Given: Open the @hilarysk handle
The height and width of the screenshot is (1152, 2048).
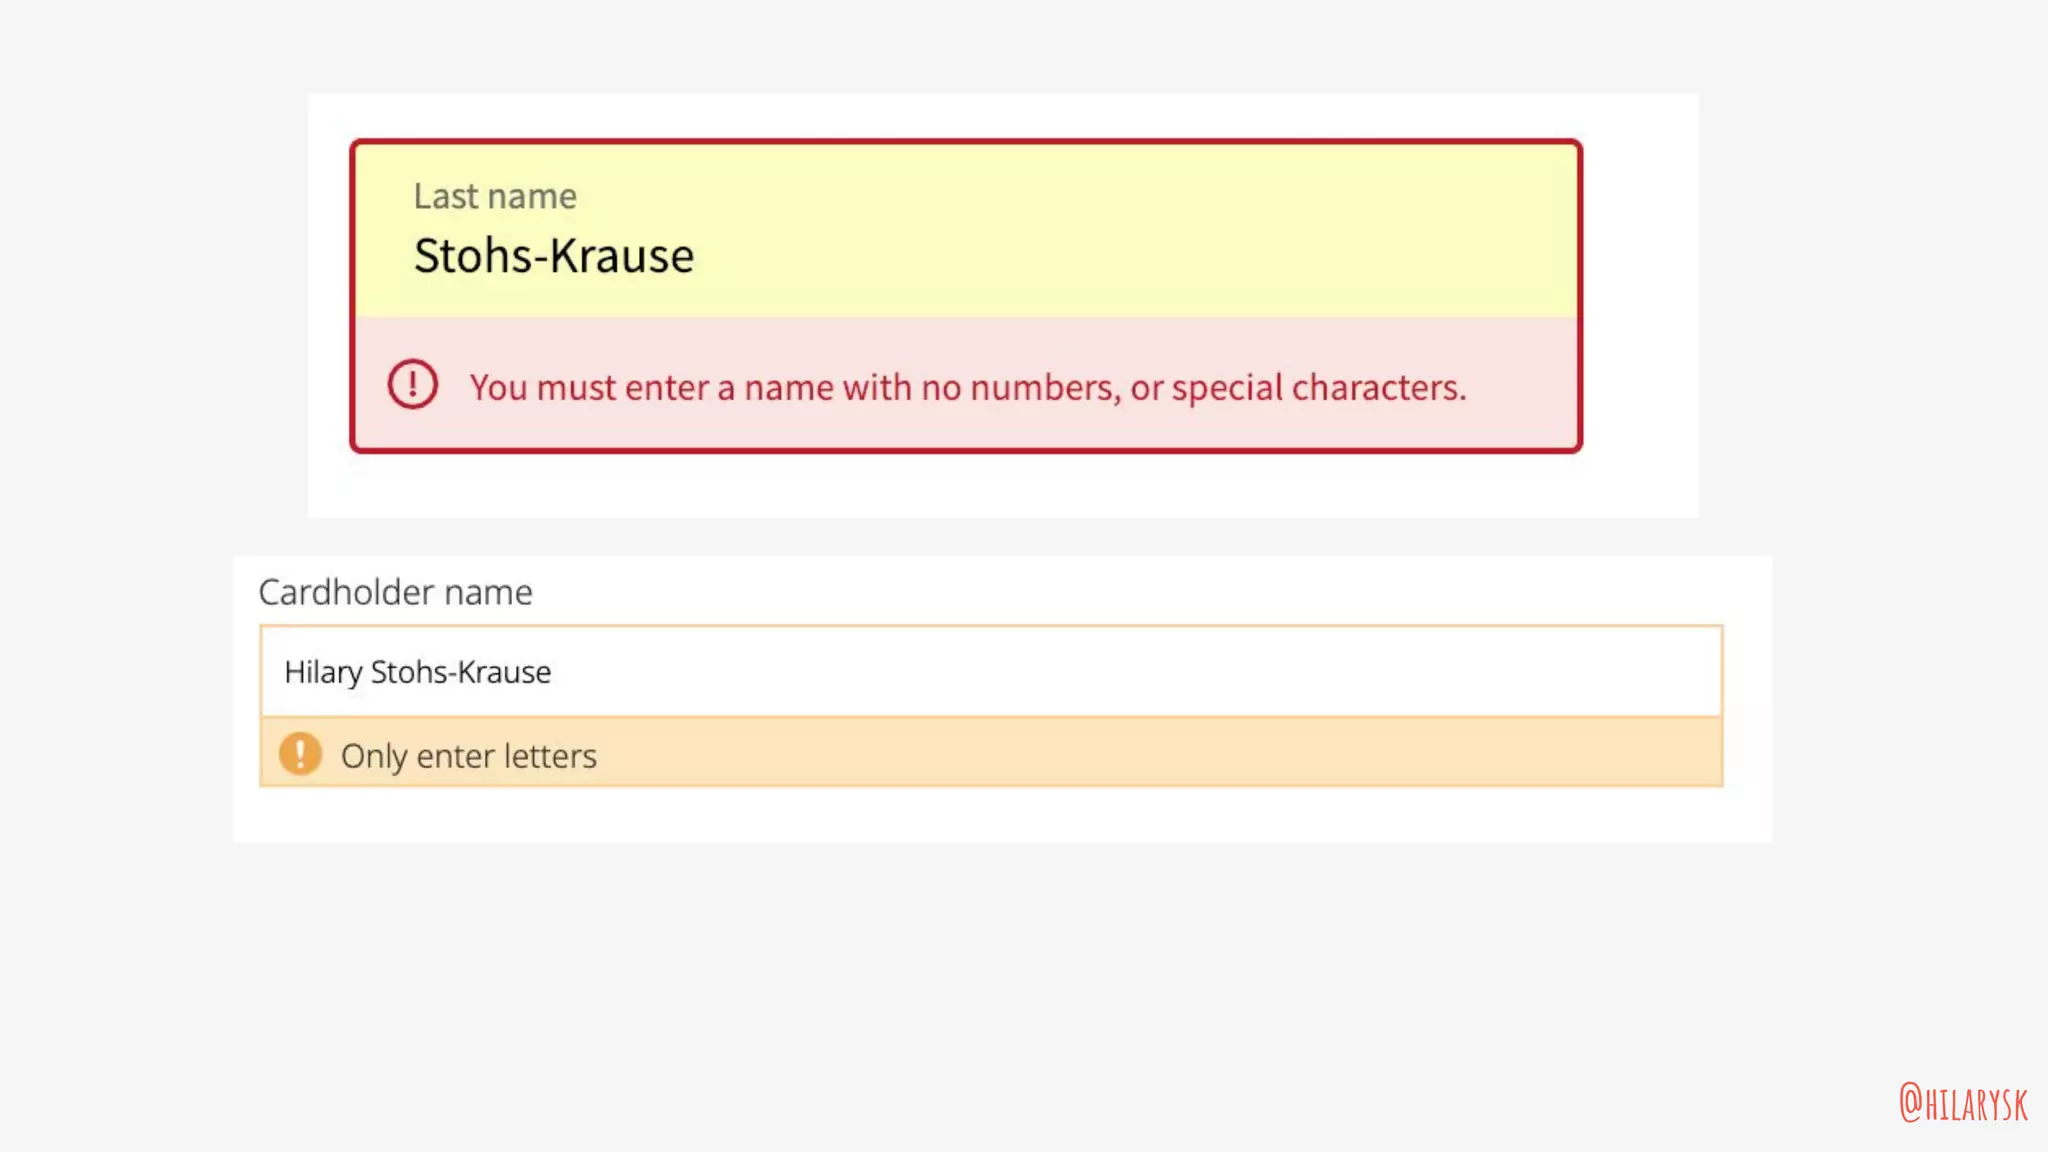Looking at the screenshot, I should (x=1963, y=1104).
